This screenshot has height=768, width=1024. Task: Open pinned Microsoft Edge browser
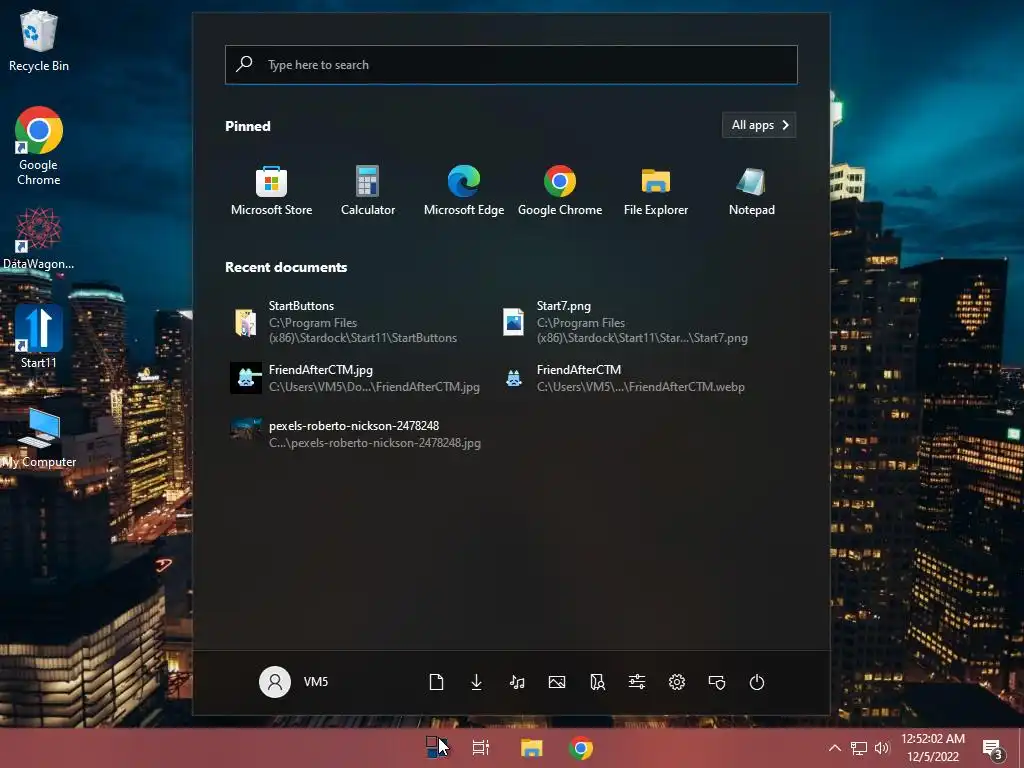464,191
